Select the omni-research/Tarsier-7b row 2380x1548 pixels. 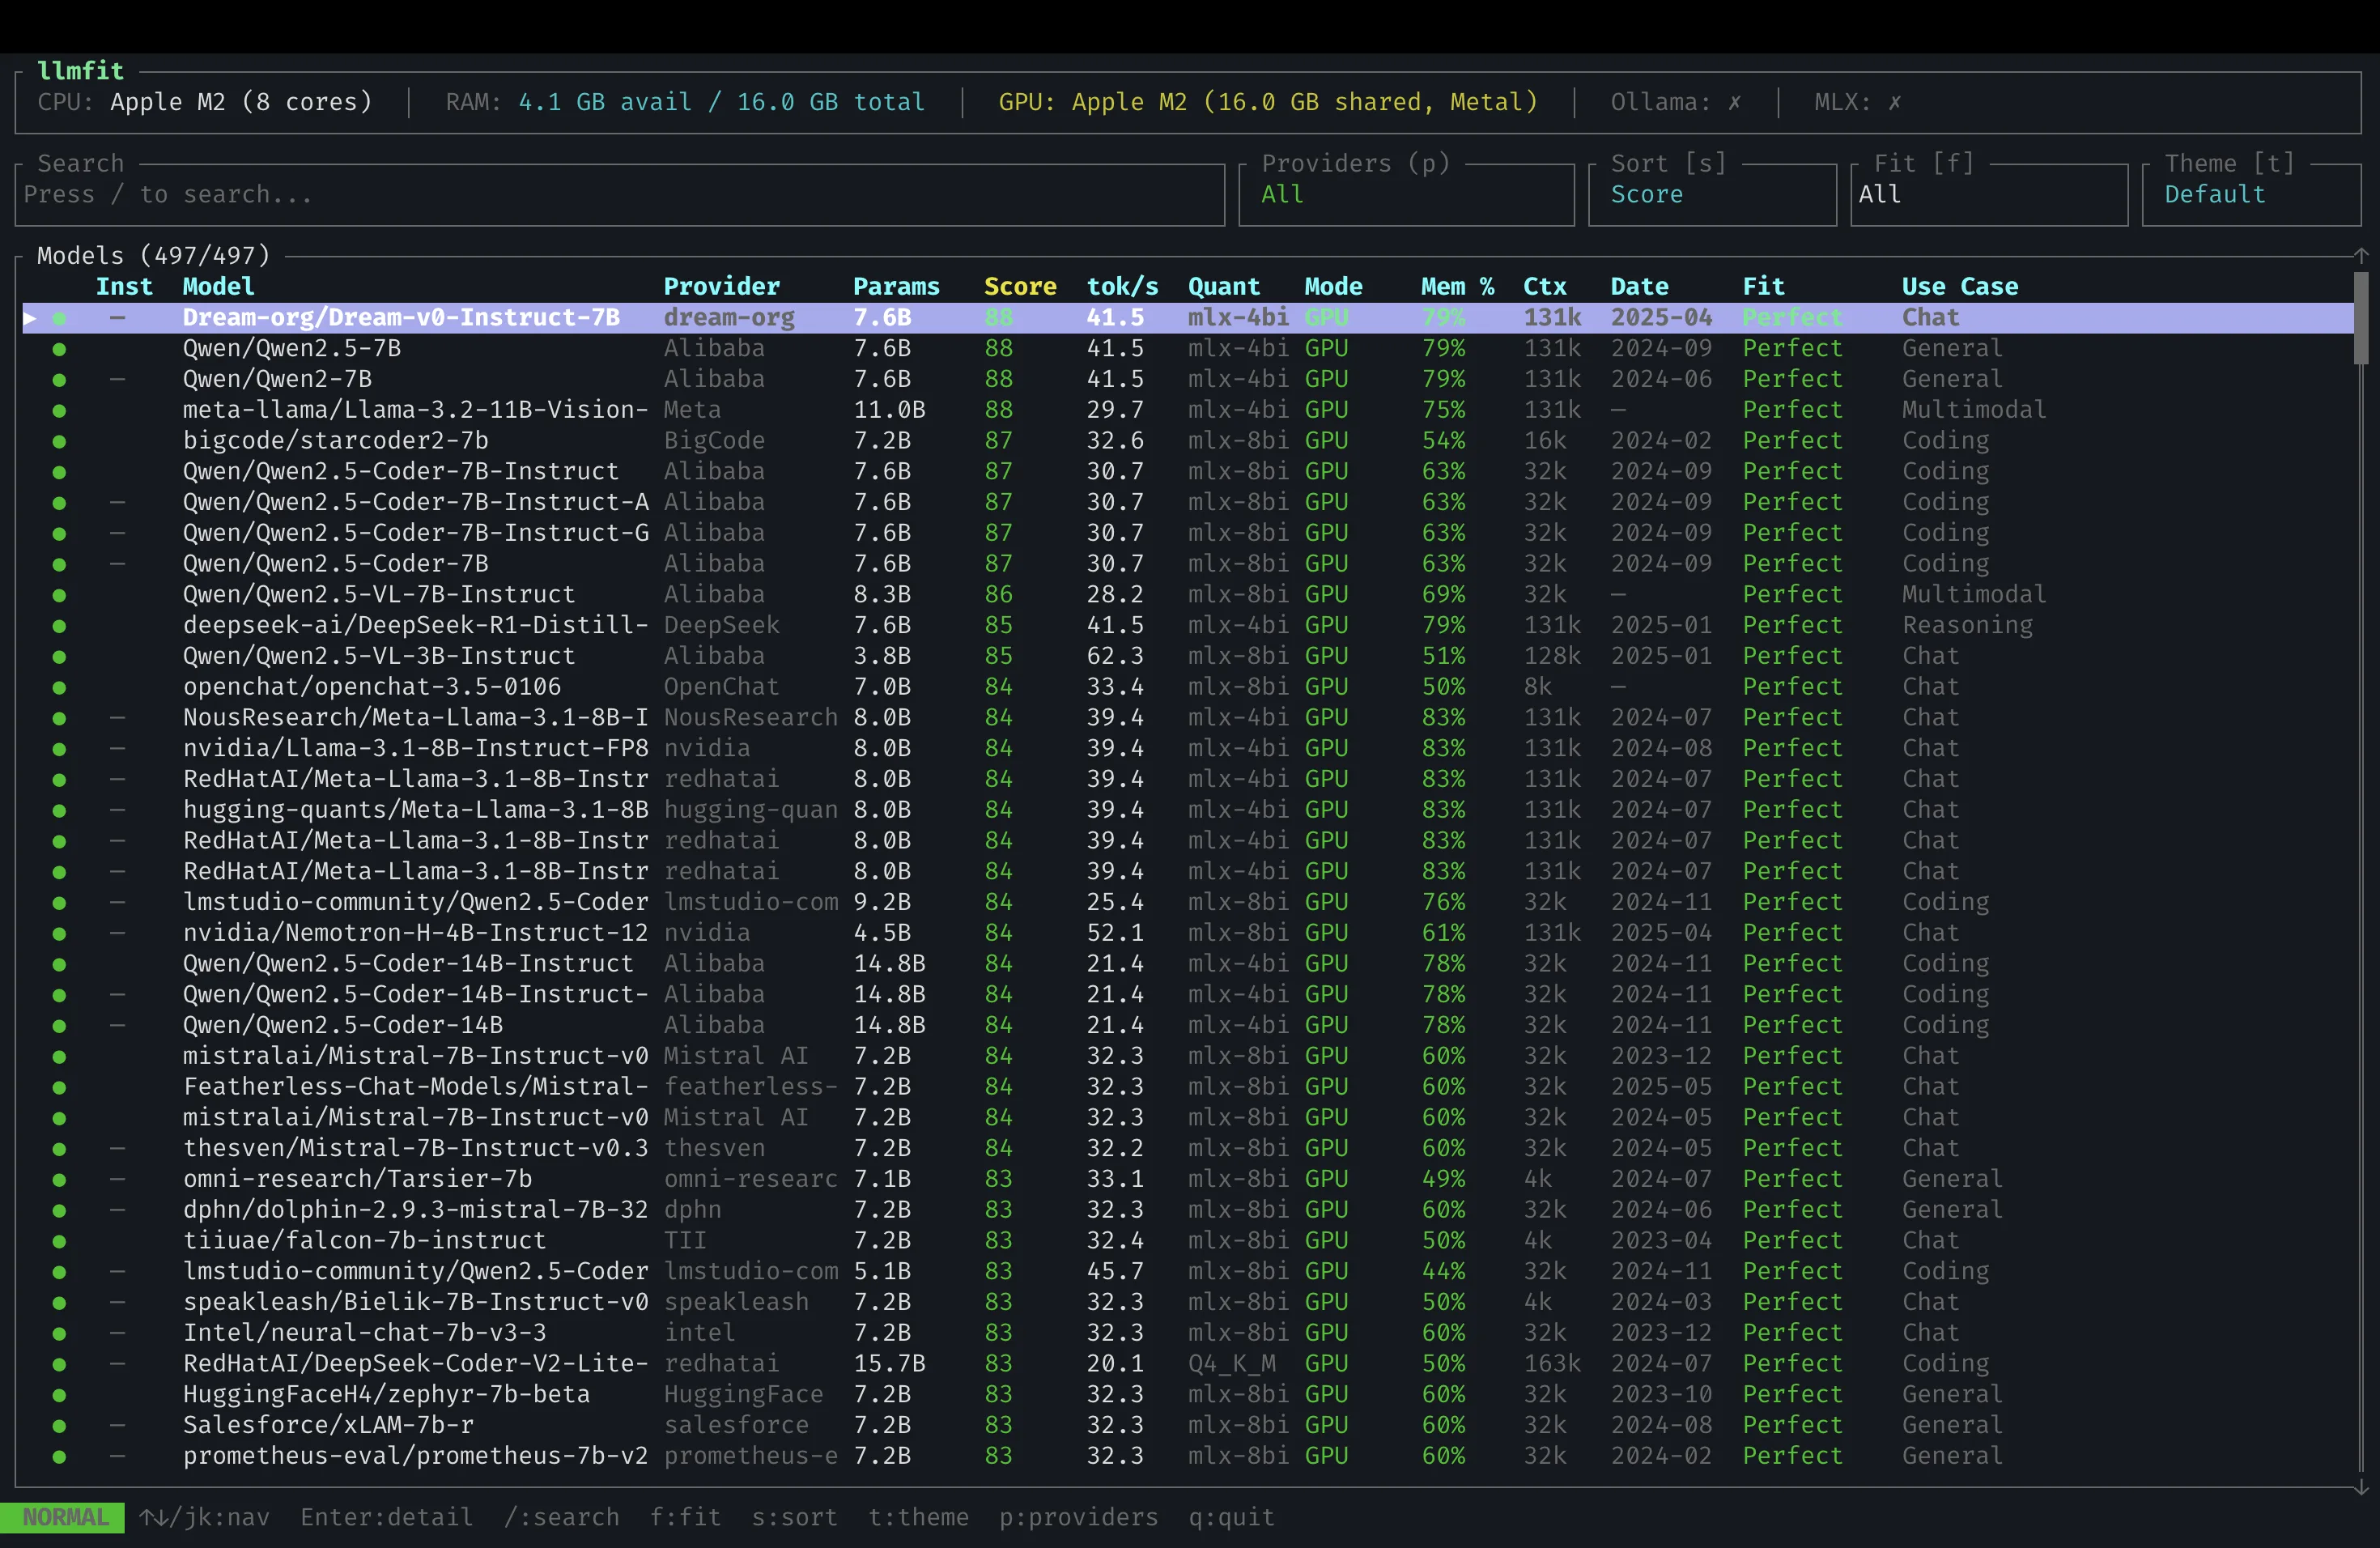coord(1188,1179)
